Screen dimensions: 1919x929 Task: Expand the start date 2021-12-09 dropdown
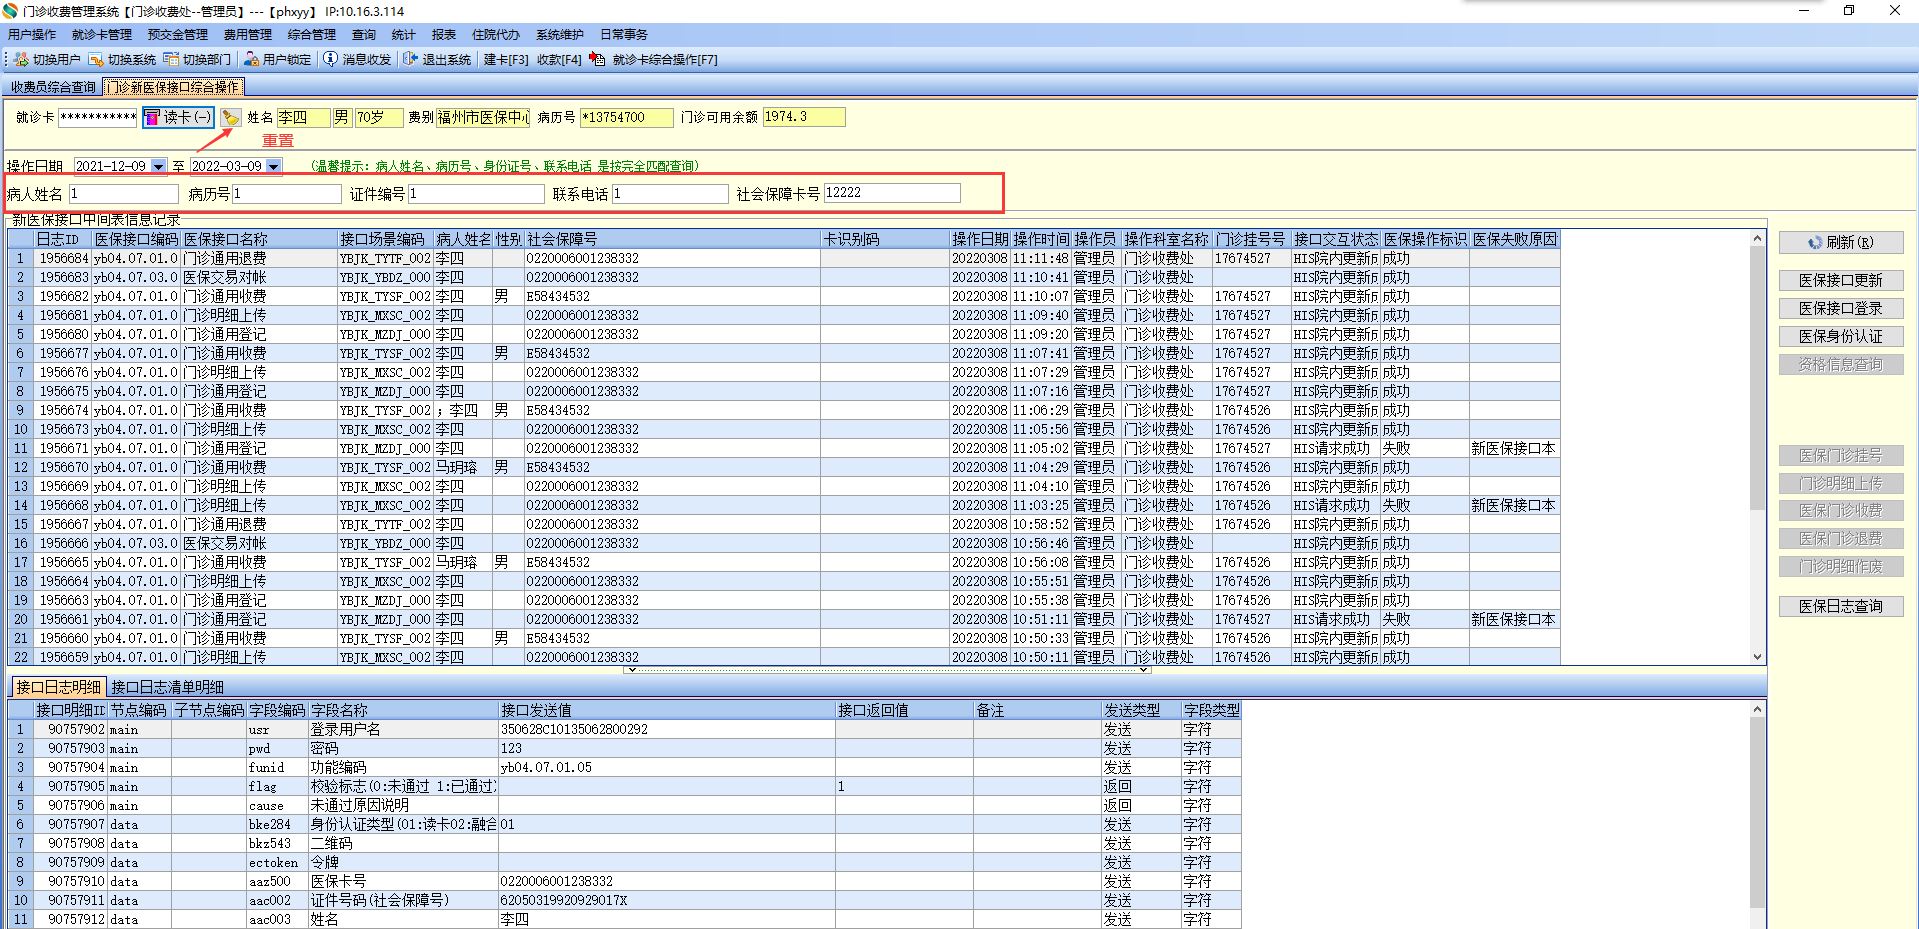point(158,167)
